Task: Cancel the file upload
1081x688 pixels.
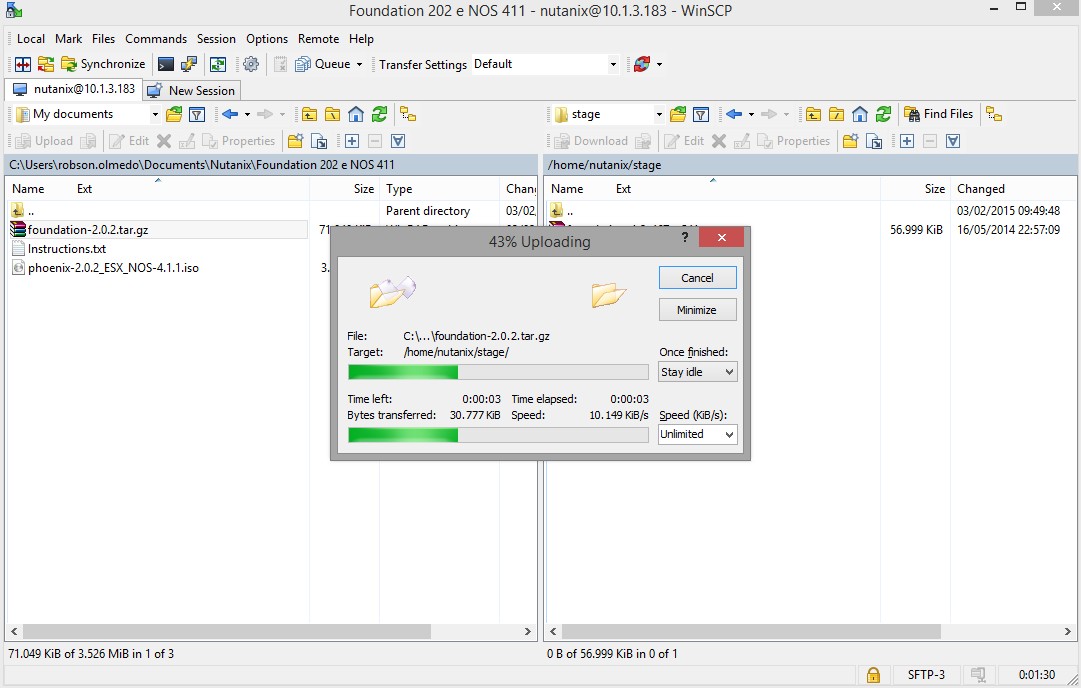Action: point(697,278)
